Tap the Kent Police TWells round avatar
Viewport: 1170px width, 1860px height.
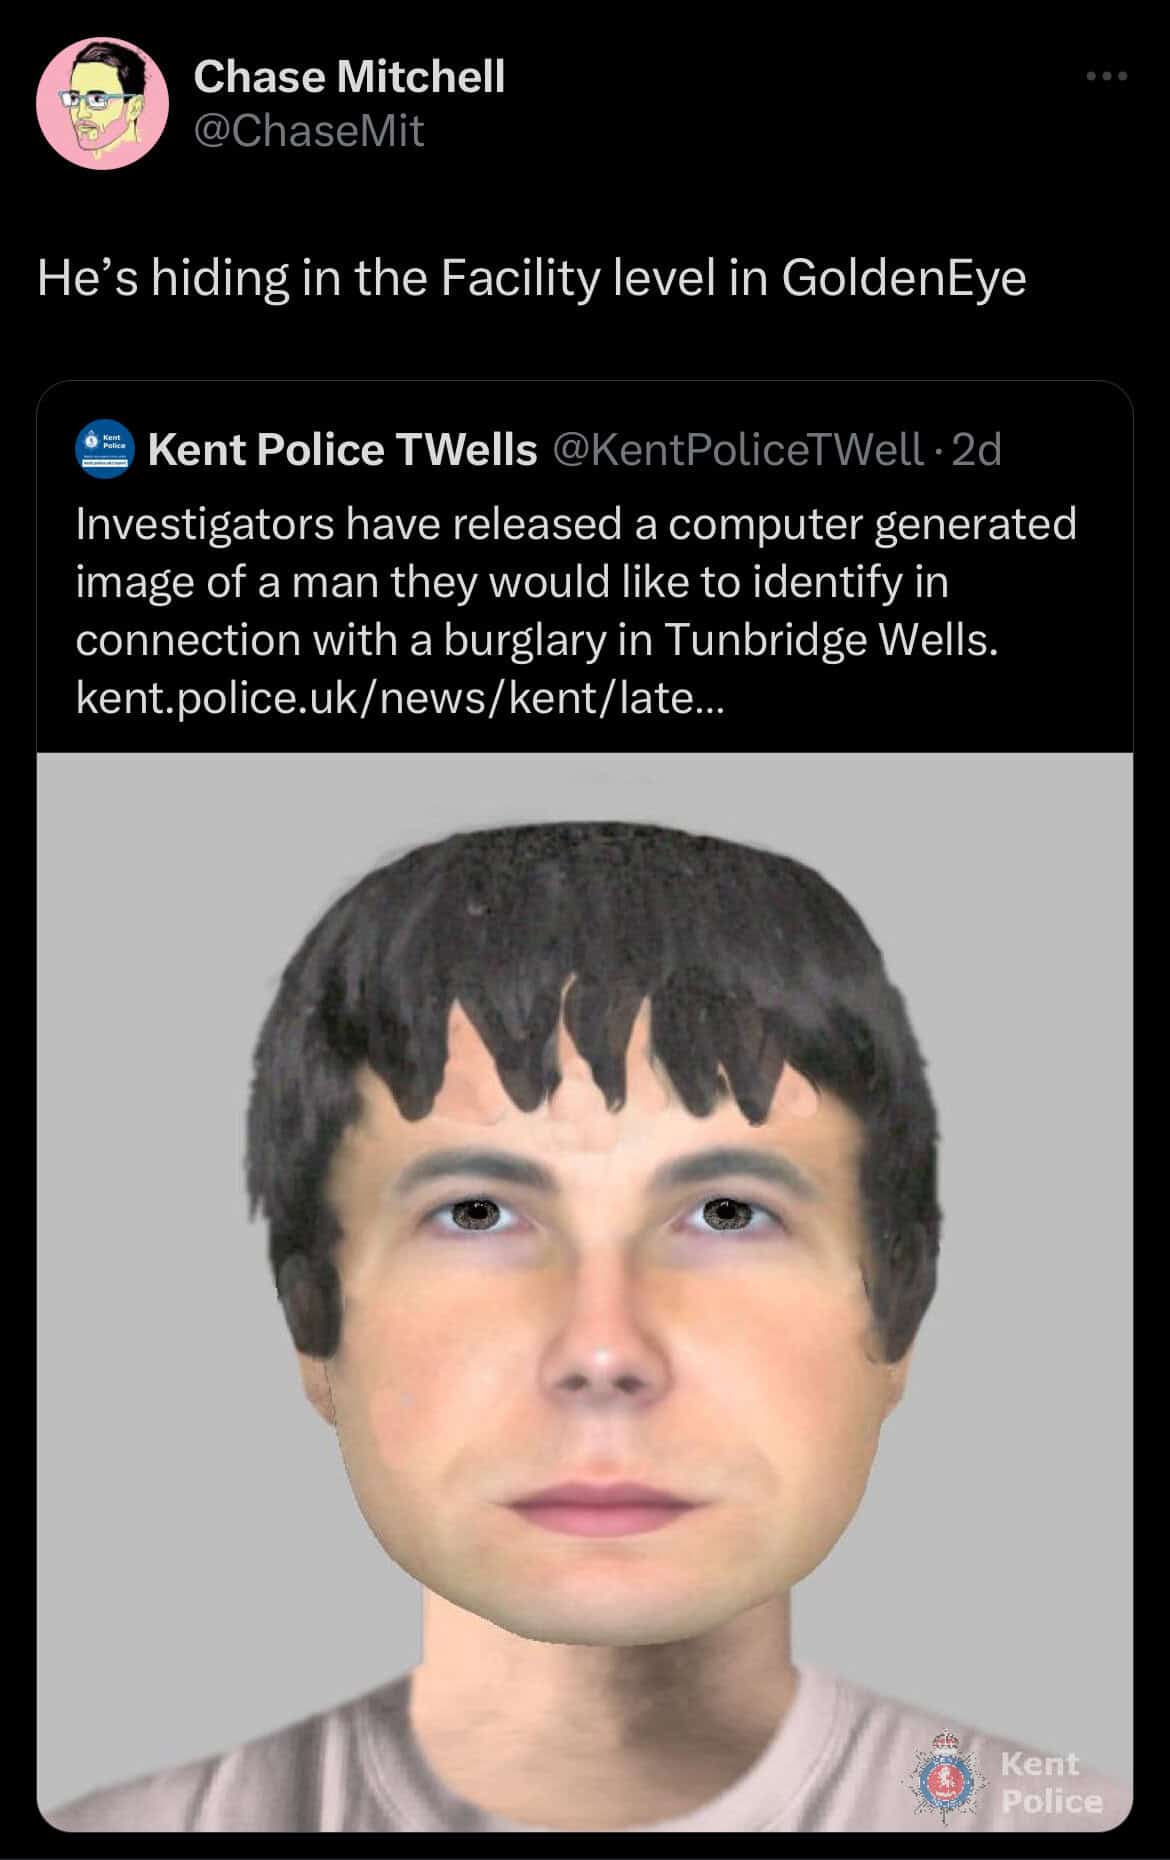point(104,451)
